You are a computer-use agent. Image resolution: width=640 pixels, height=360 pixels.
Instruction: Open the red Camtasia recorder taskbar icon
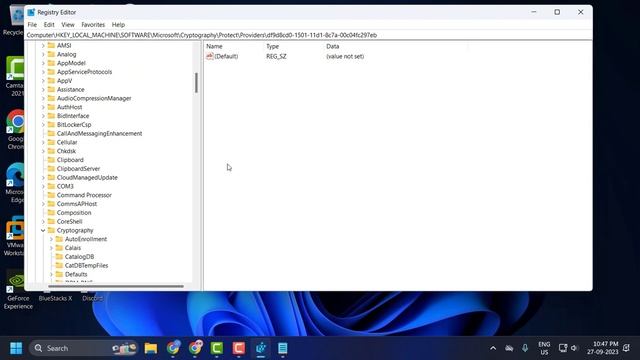[239, 348]
